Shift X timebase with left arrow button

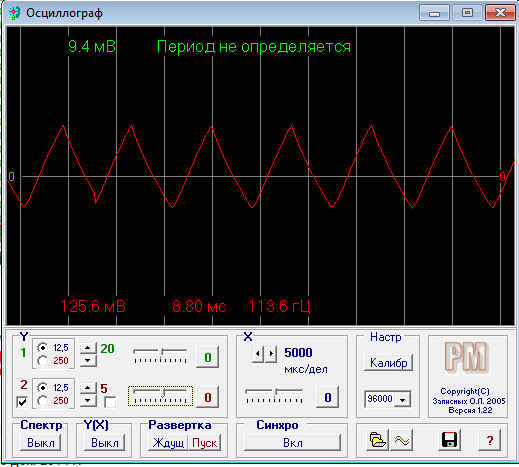tap(258, 353)
